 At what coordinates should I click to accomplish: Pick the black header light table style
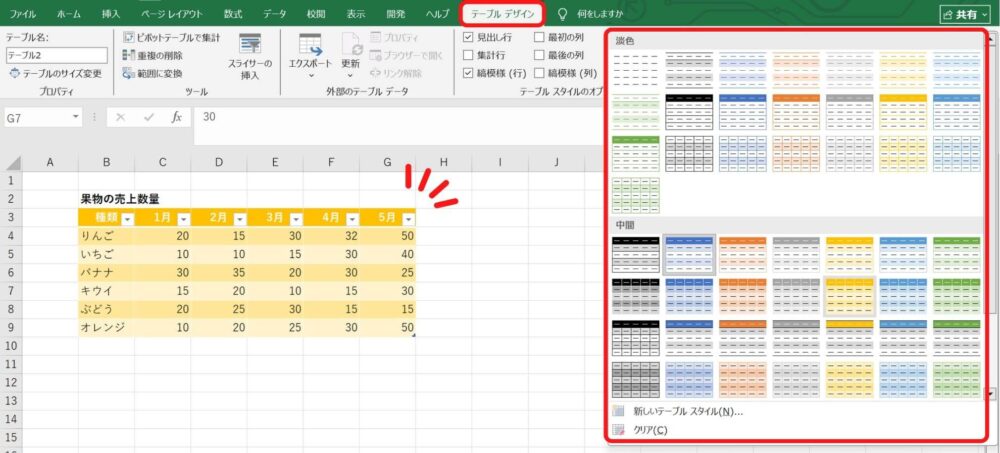(x=689, y=112)
